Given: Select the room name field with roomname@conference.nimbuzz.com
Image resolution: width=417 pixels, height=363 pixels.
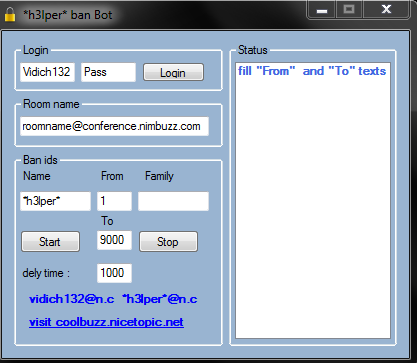Looking at the screenshot, I should [x=114, y=126].
